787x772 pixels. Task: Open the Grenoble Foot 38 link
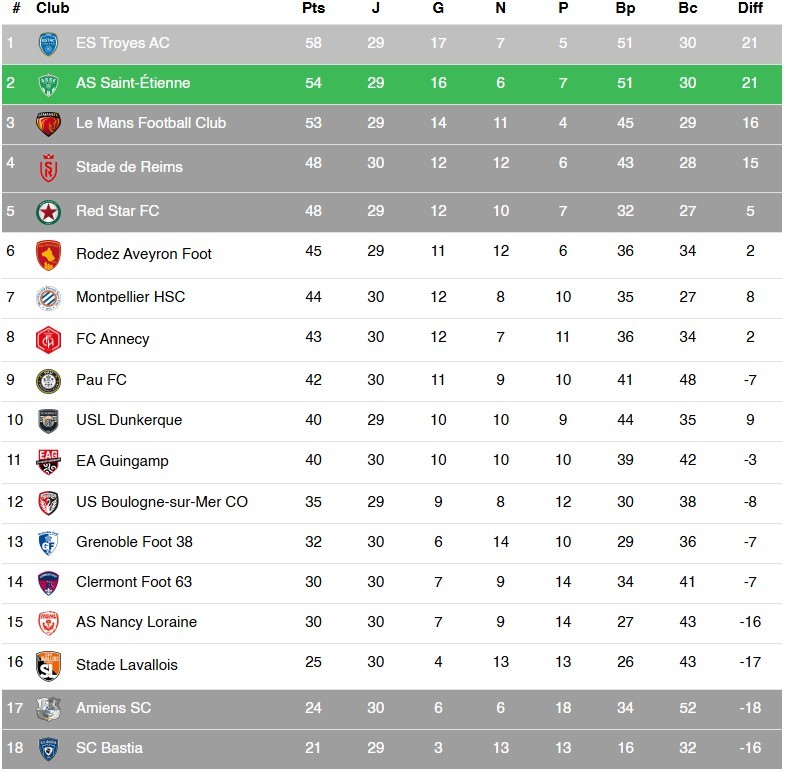tap(134, 542)
